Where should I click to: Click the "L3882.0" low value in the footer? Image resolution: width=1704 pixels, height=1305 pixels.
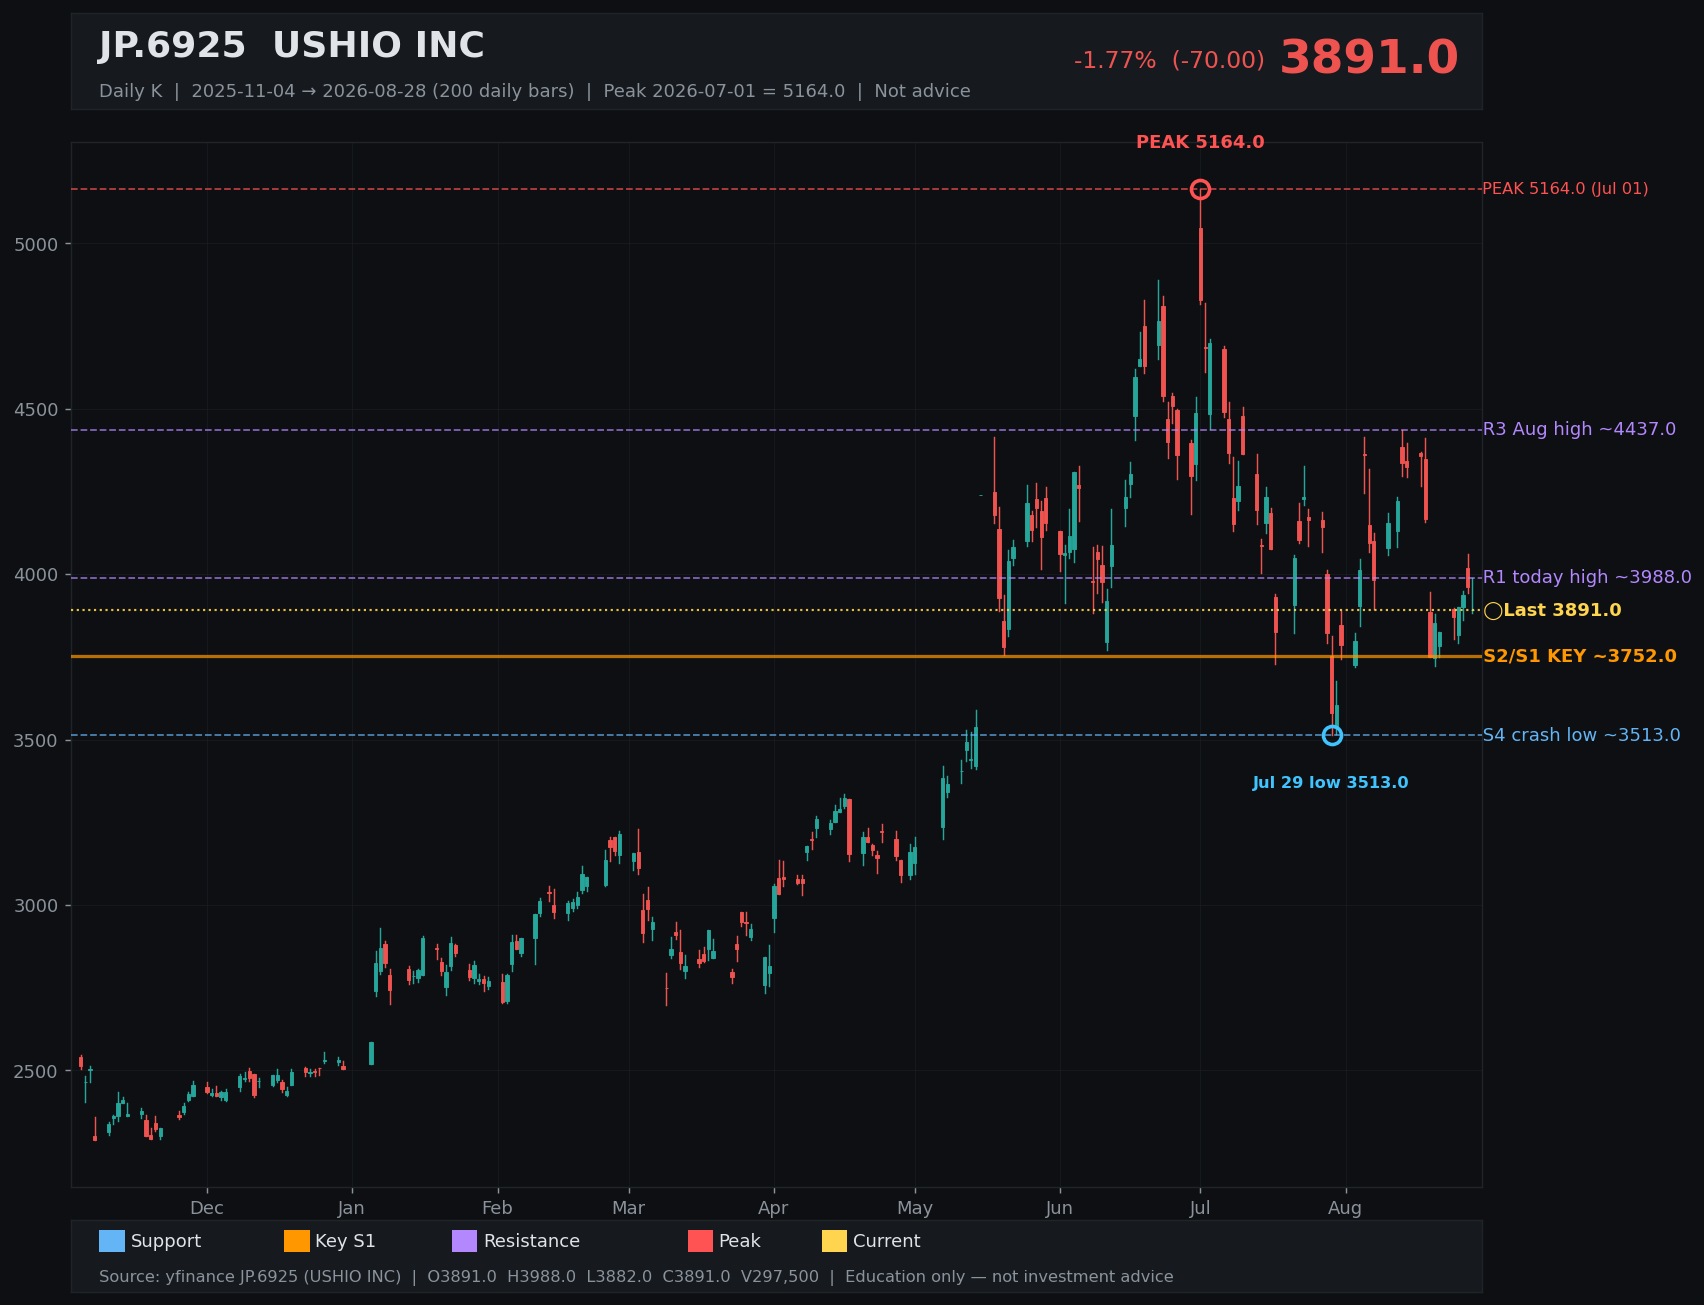pos(619,1277)
